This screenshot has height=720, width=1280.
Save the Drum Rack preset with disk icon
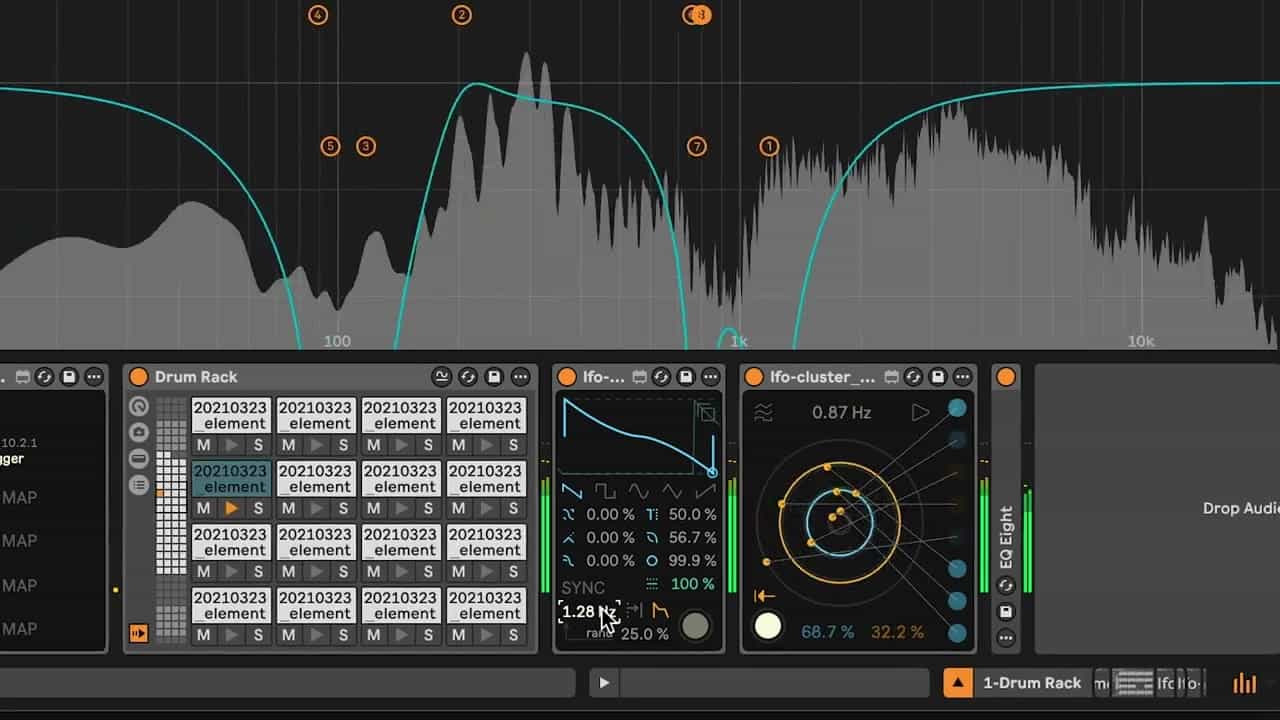coord(494,377)
